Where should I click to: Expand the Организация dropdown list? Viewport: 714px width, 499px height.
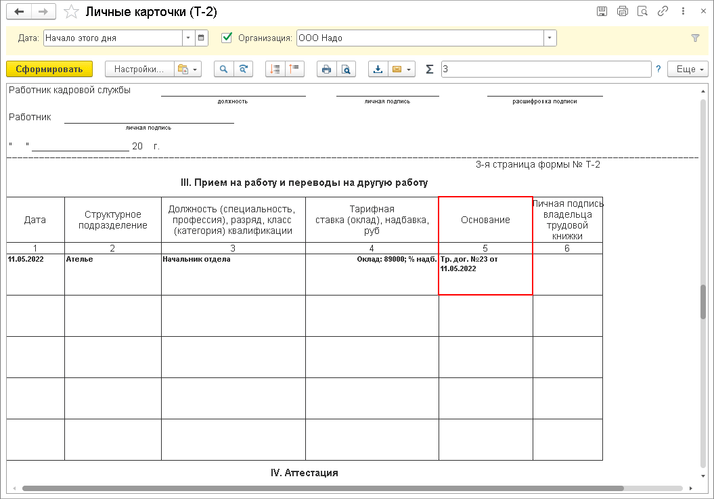(549, 38)
